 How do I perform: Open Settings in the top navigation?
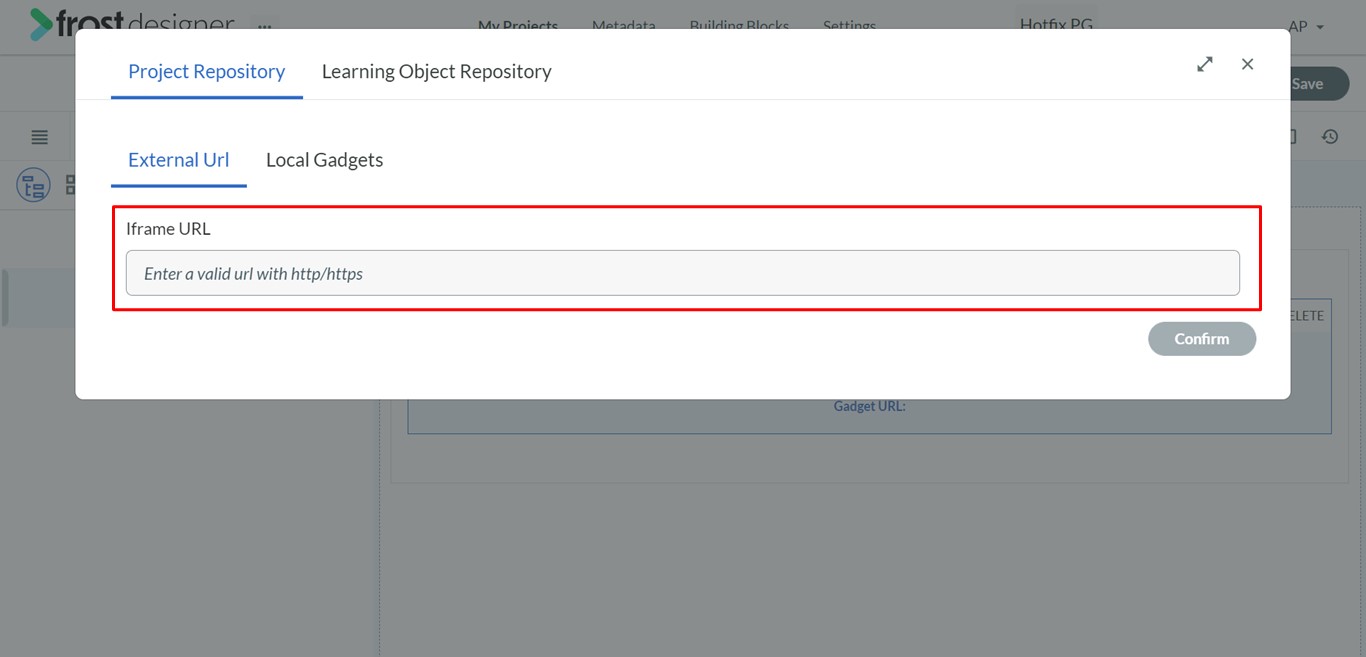[849, 26]
